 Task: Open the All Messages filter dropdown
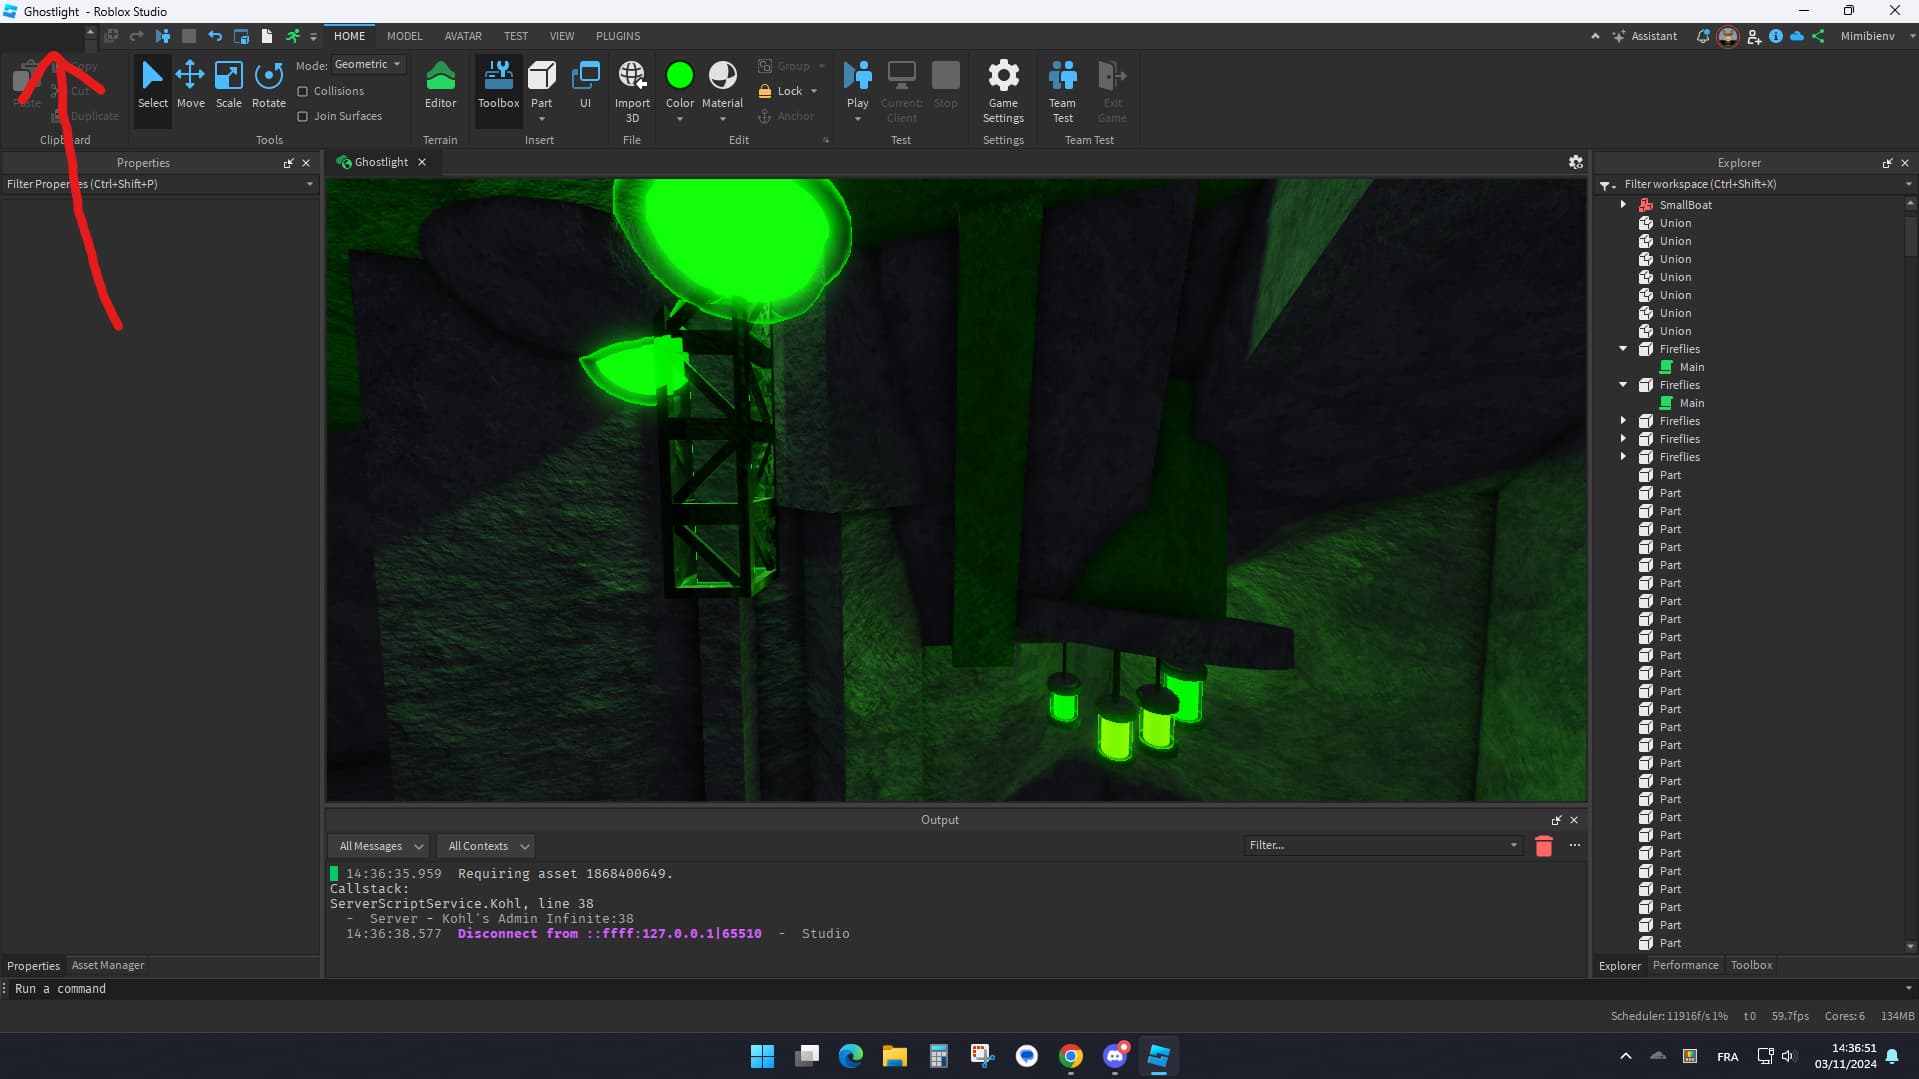378,845
